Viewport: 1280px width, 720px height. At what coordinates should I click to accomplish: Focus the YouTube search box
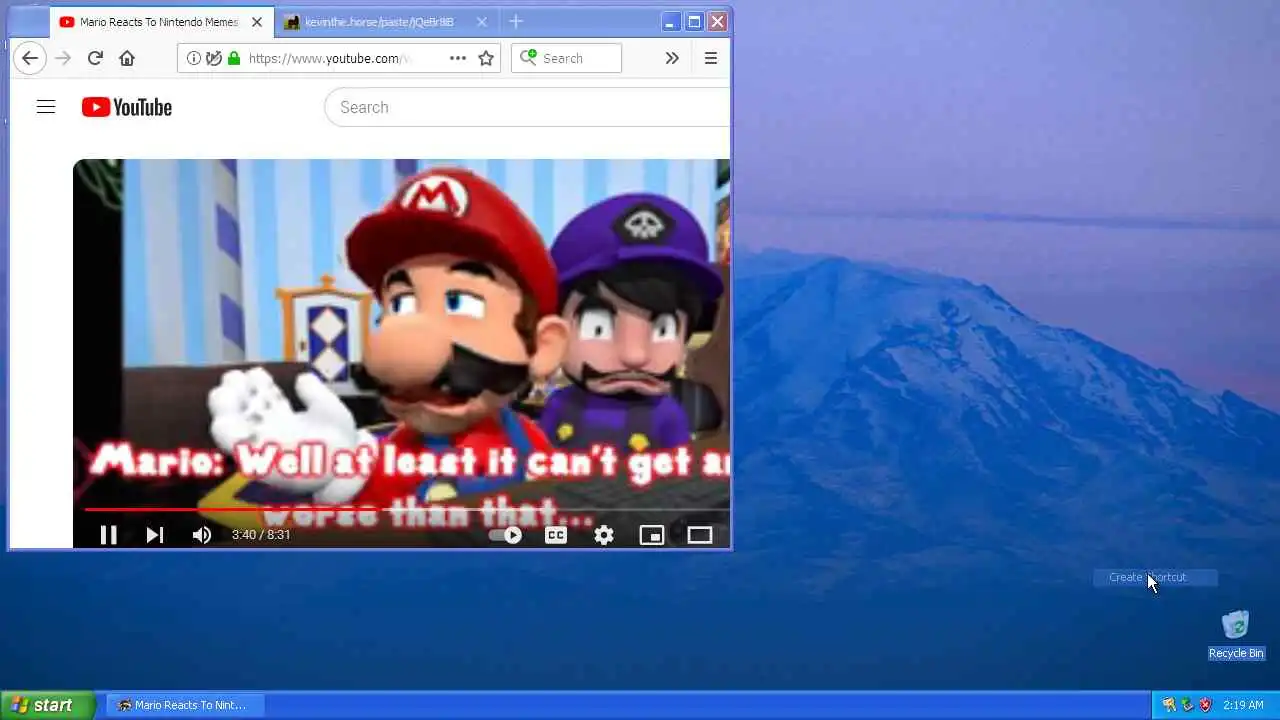[527, 107]
